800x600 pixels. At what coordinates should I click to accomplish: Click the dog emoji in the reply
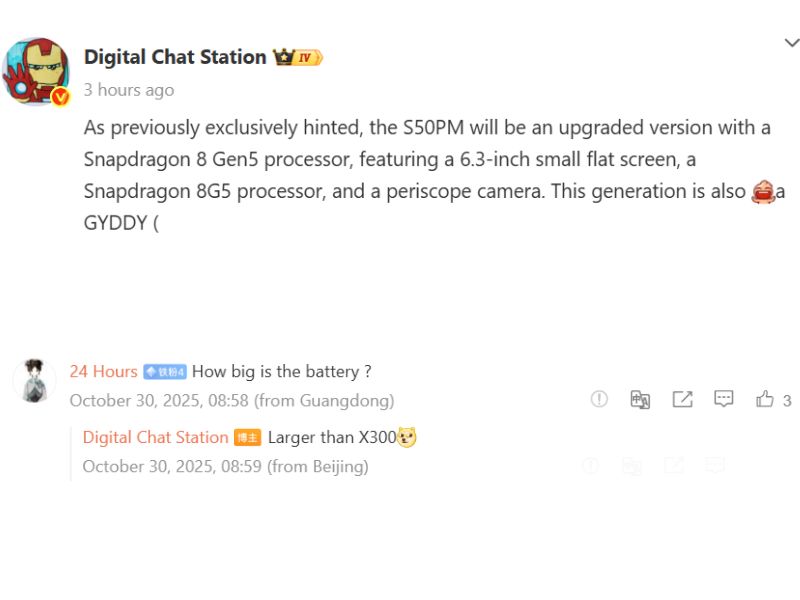tap(407, 437)
